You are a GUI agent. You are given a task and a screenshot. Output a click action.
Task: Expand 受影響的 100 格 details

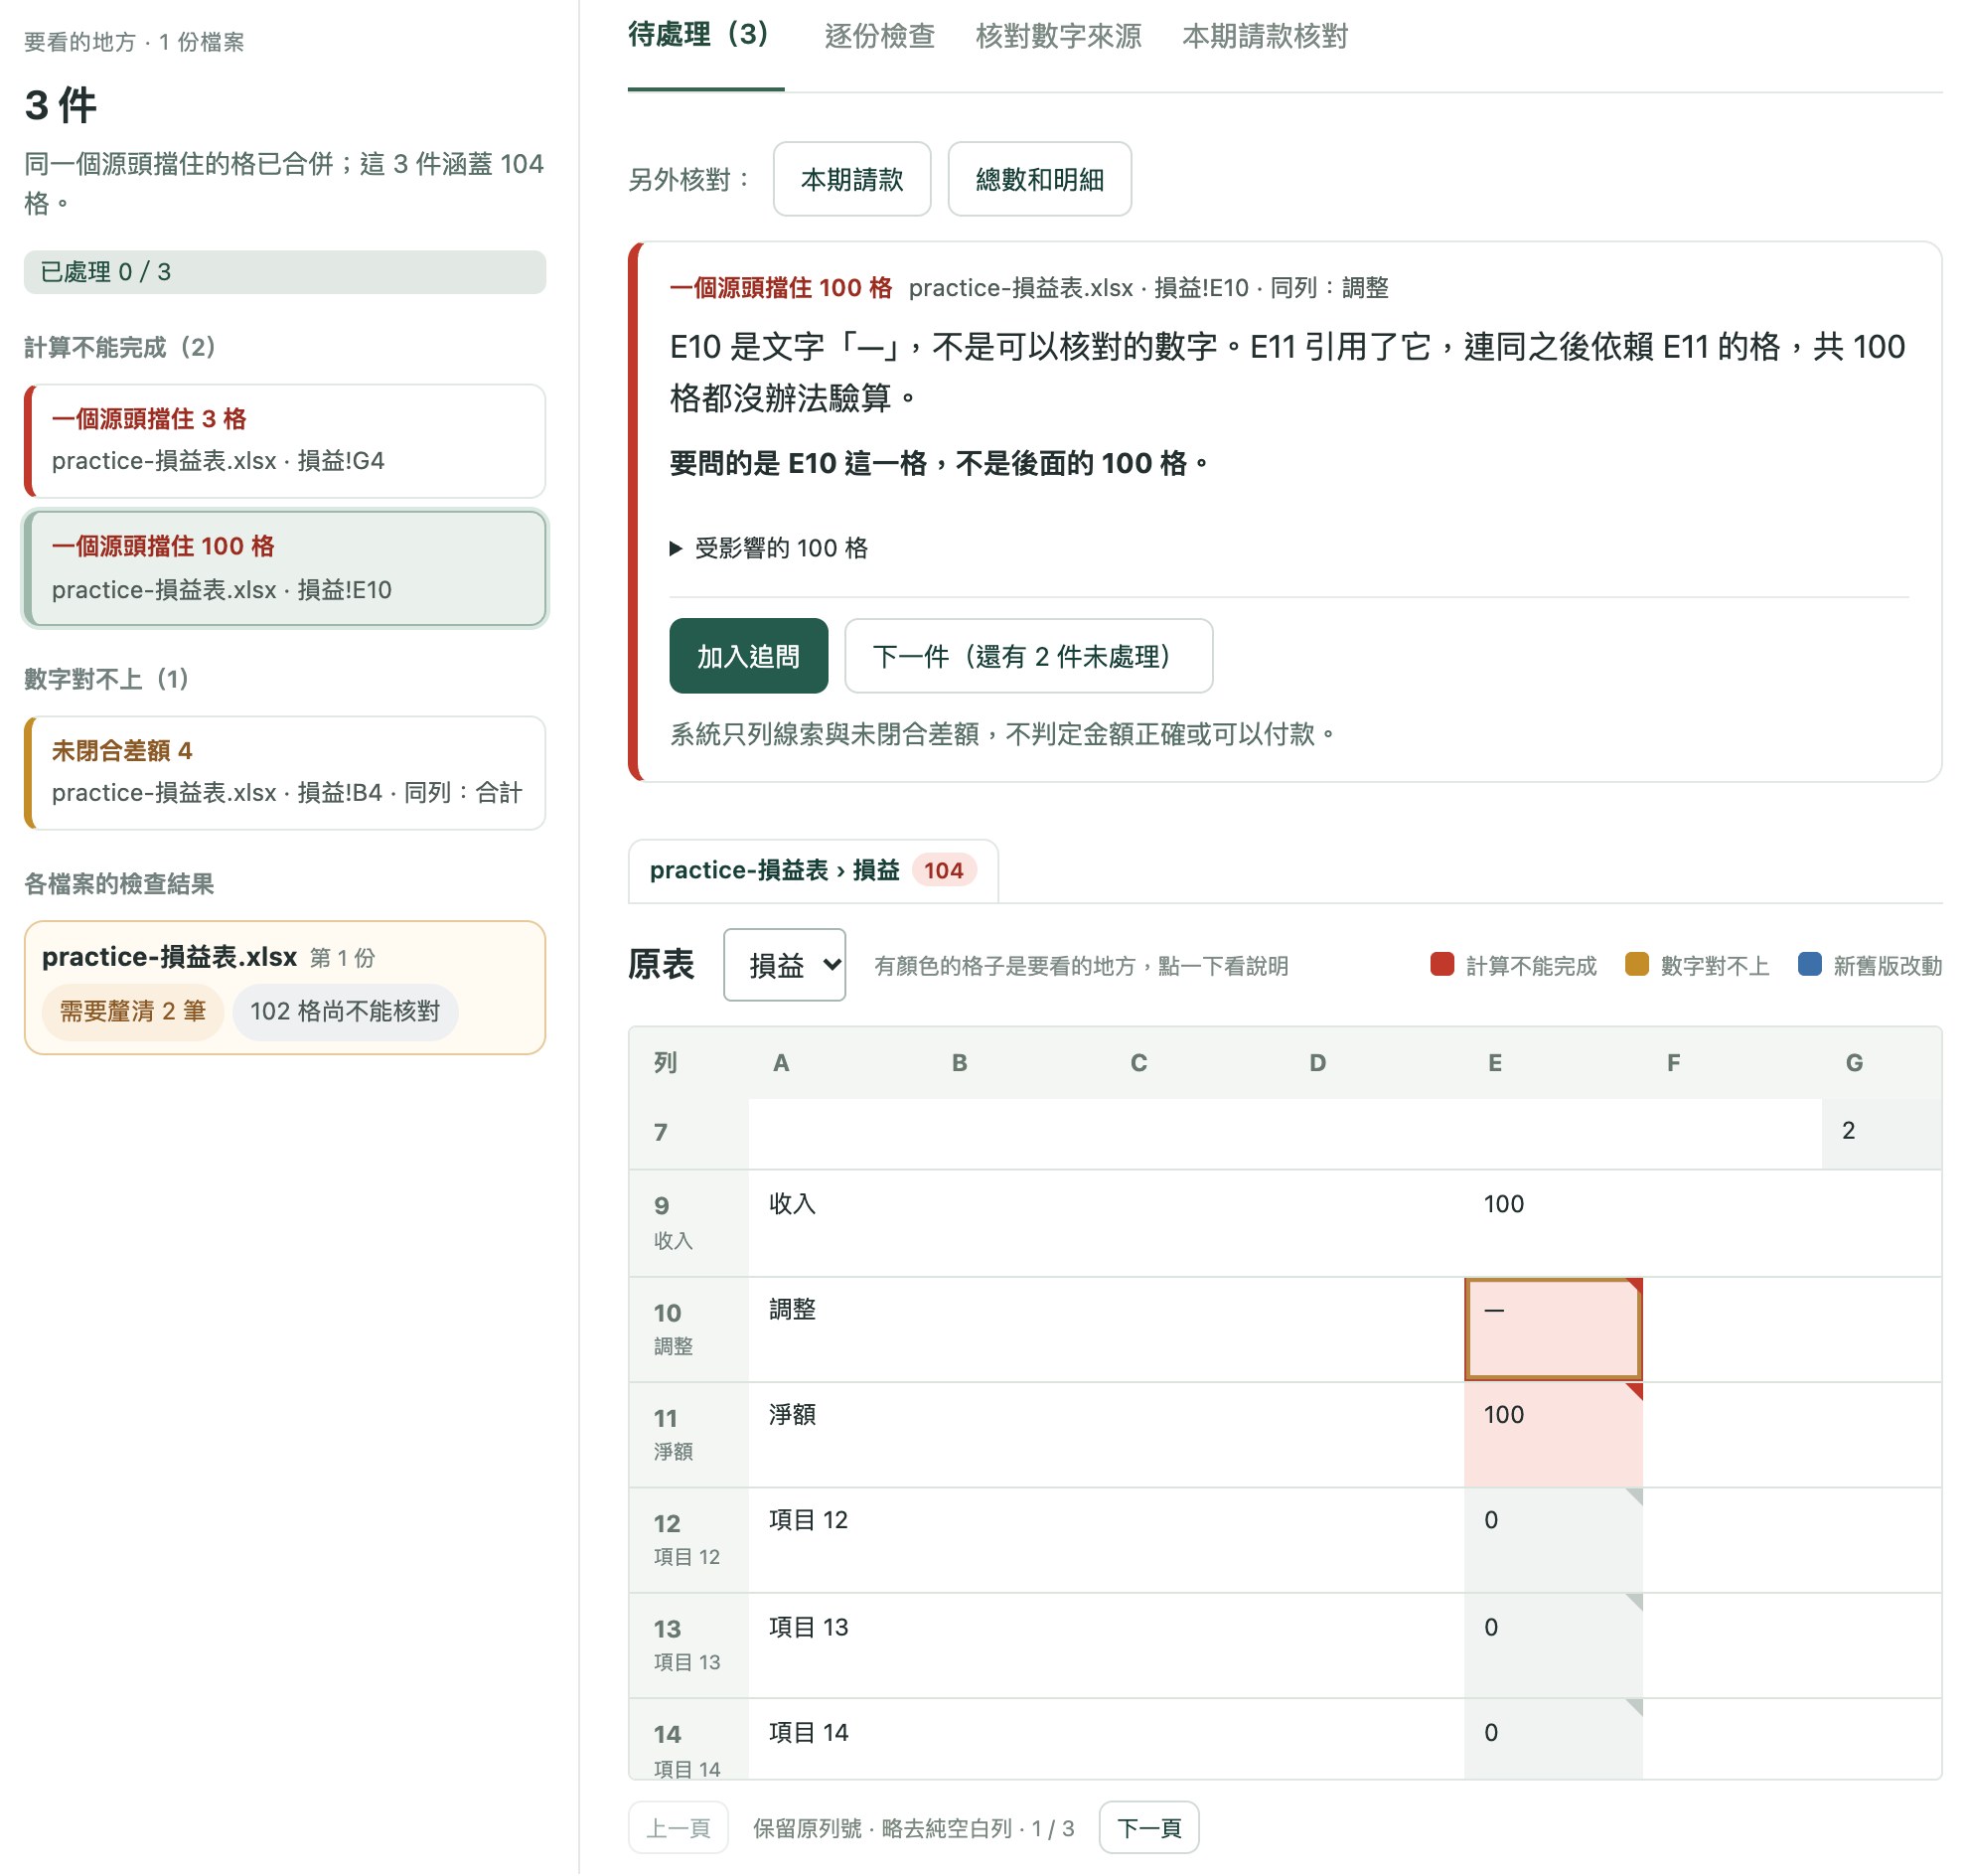(x=768, y=548)
